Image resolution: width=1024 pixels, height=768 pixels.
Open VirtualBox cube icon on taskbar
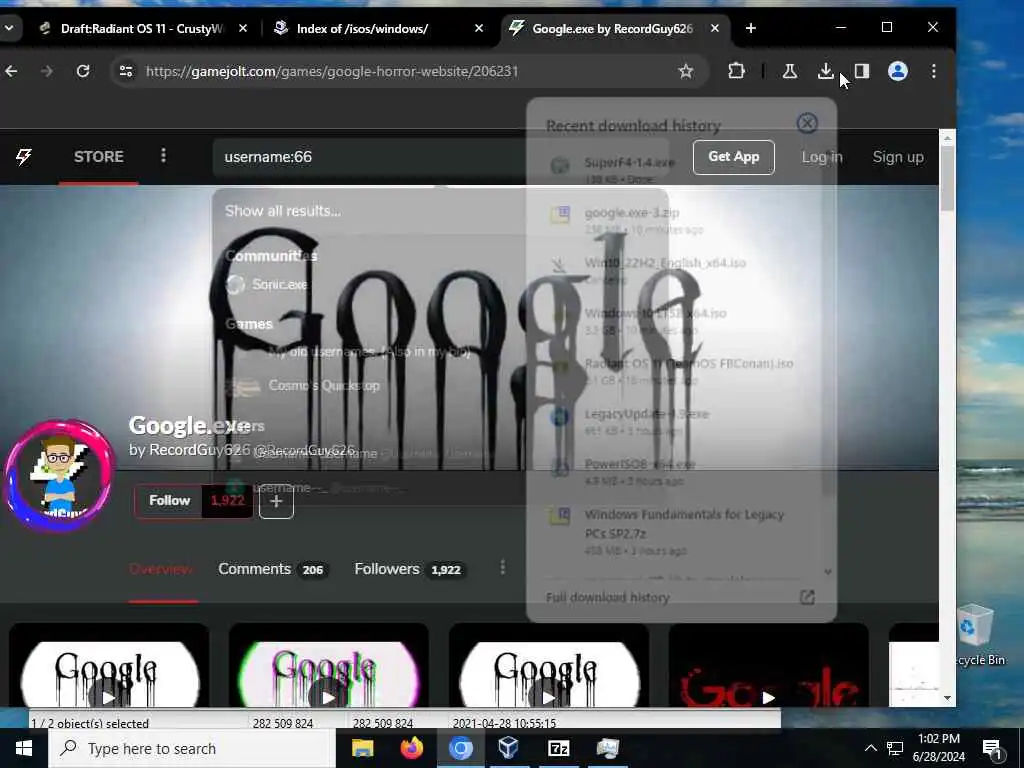509,748
